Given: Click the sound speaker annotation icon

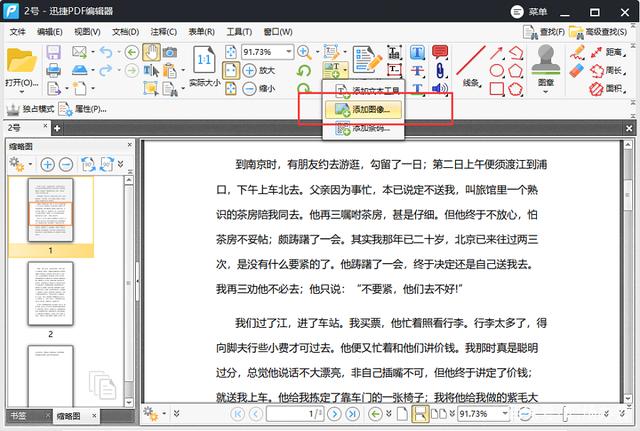Looking at the screenshot, I should (x=440, y=88).
